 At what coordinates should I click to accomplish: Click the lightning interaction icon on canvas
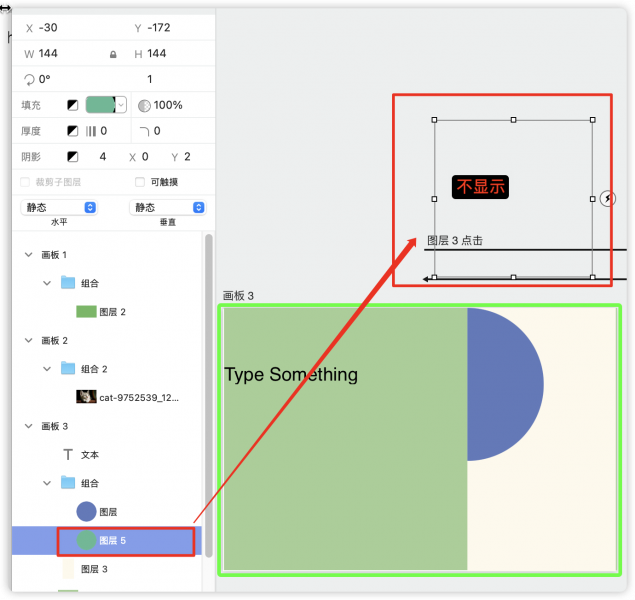[608, 199]
